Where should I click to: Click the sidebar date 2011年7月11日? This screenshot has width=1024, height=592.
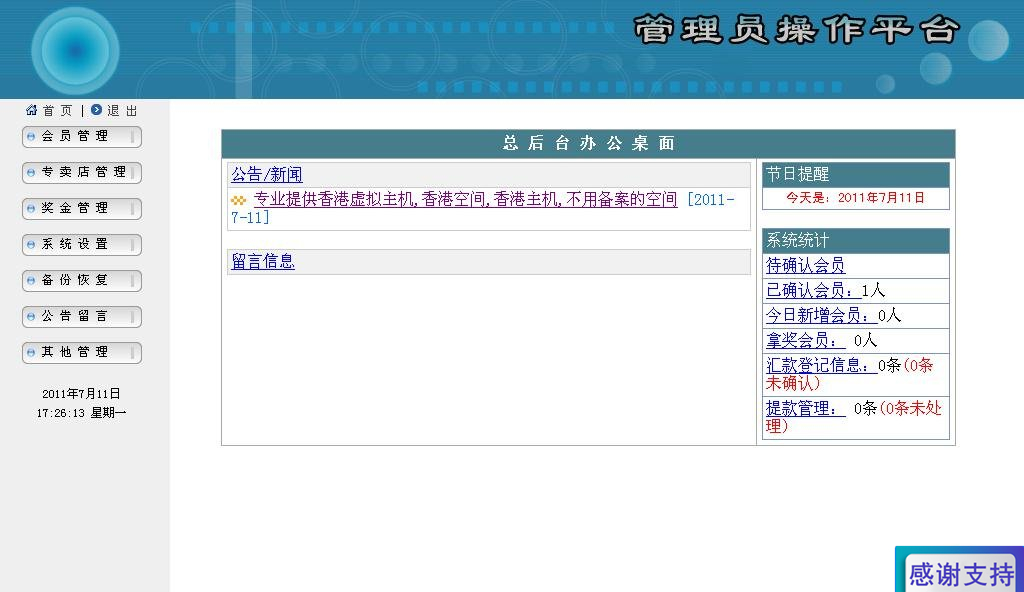[82, 394]
